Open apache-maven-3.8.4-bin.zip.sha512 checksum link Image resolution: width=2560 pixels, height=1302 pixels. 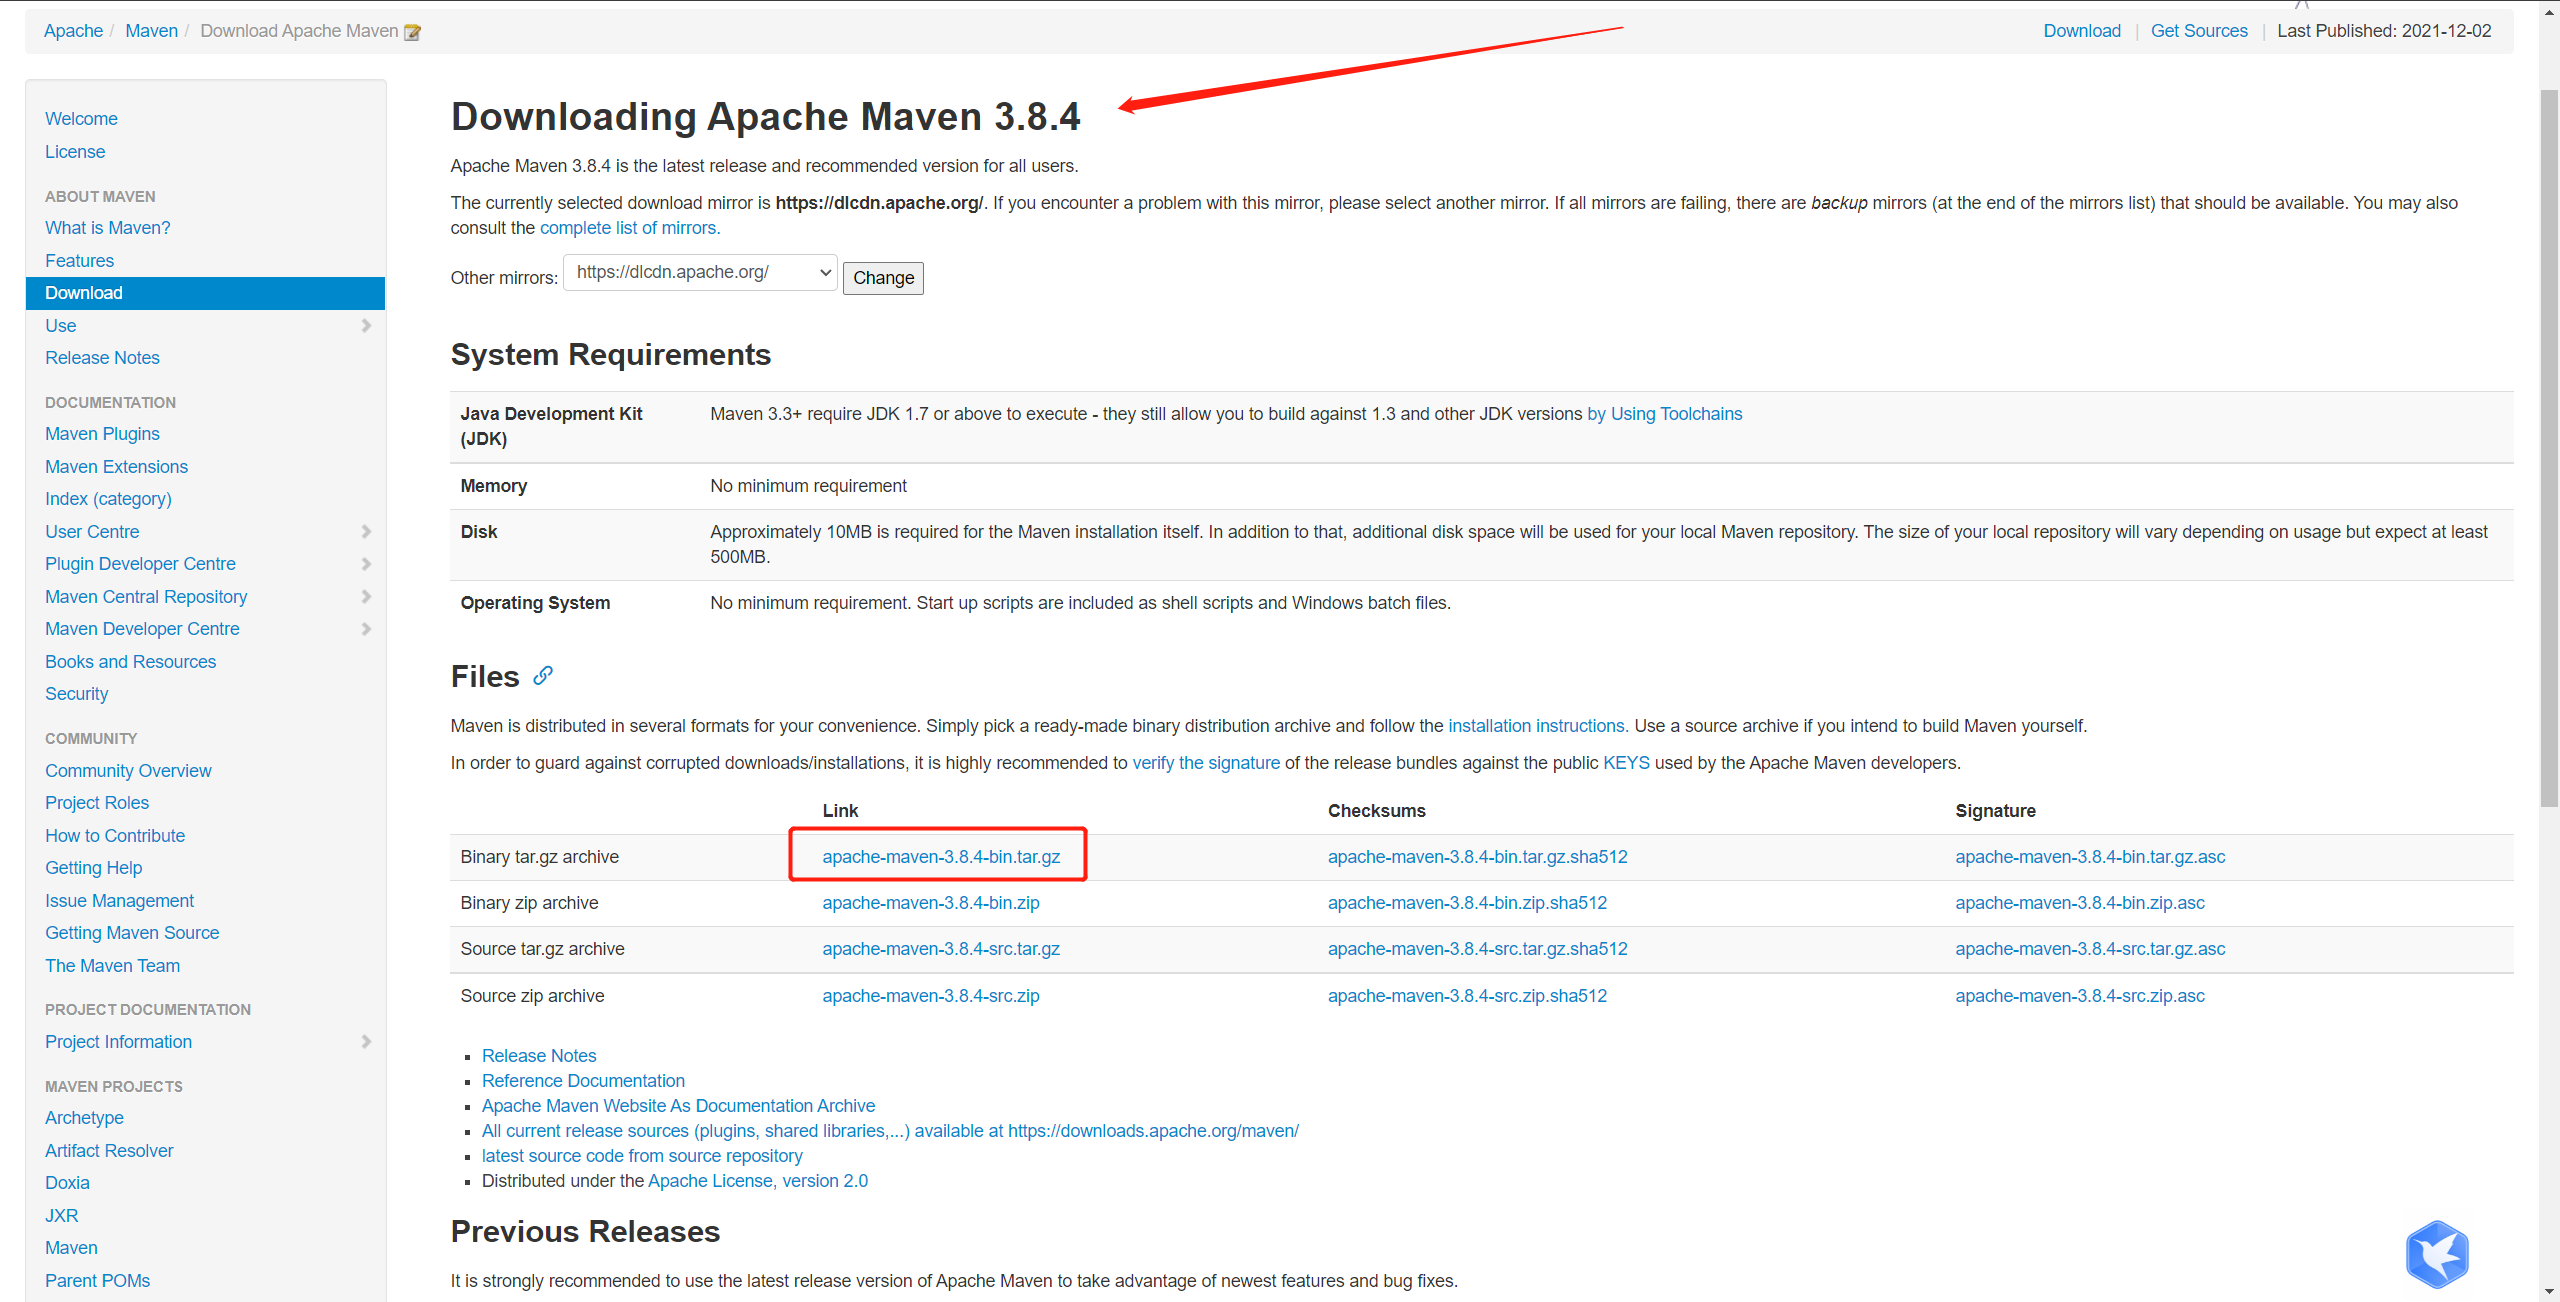1467,903
